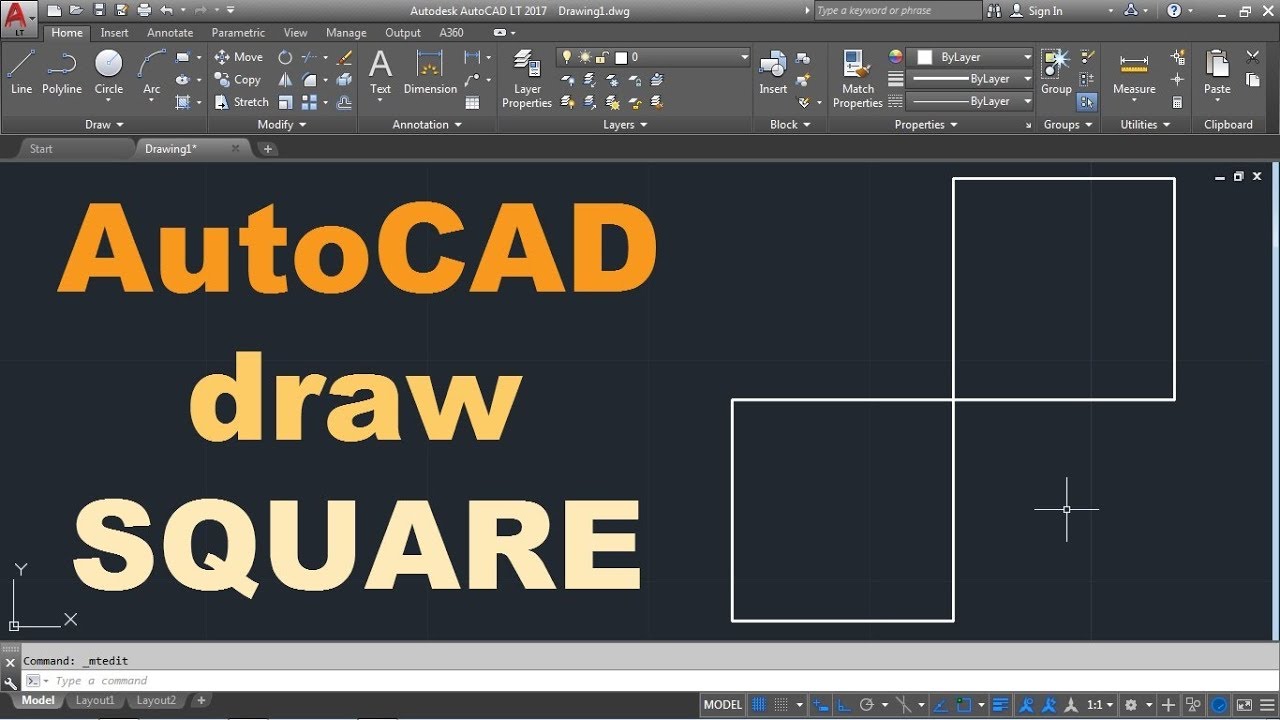
Task: Click the Copy tool
Action: click(238, 79)
